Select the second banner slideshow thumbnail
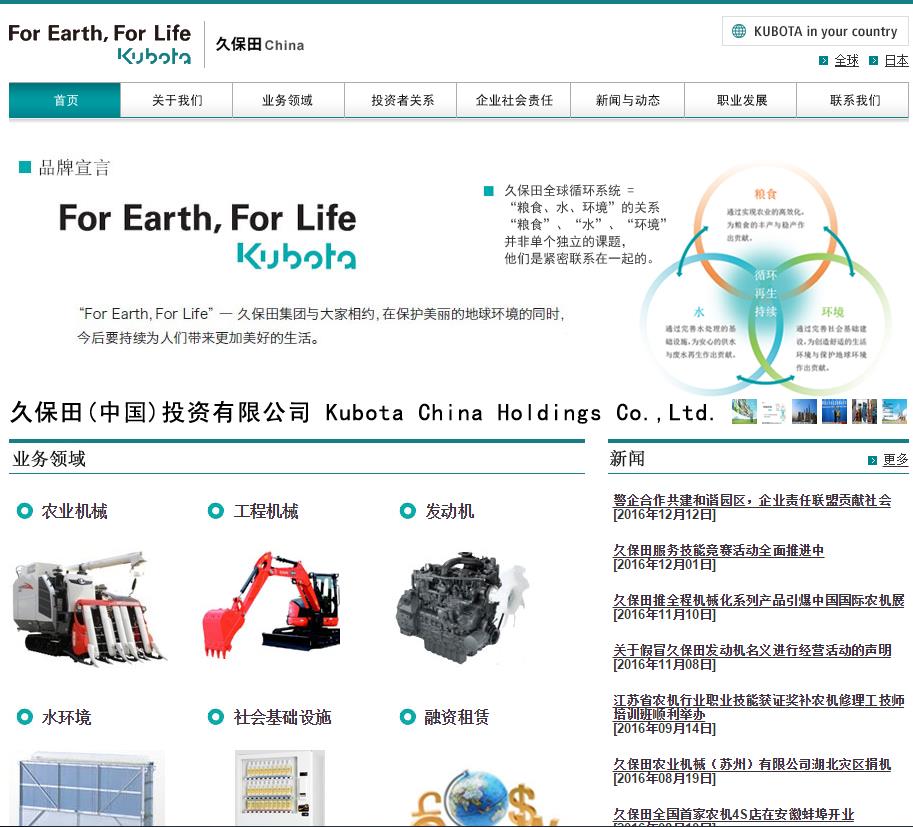This screenshot has height=827, width=913. [774, 411]
